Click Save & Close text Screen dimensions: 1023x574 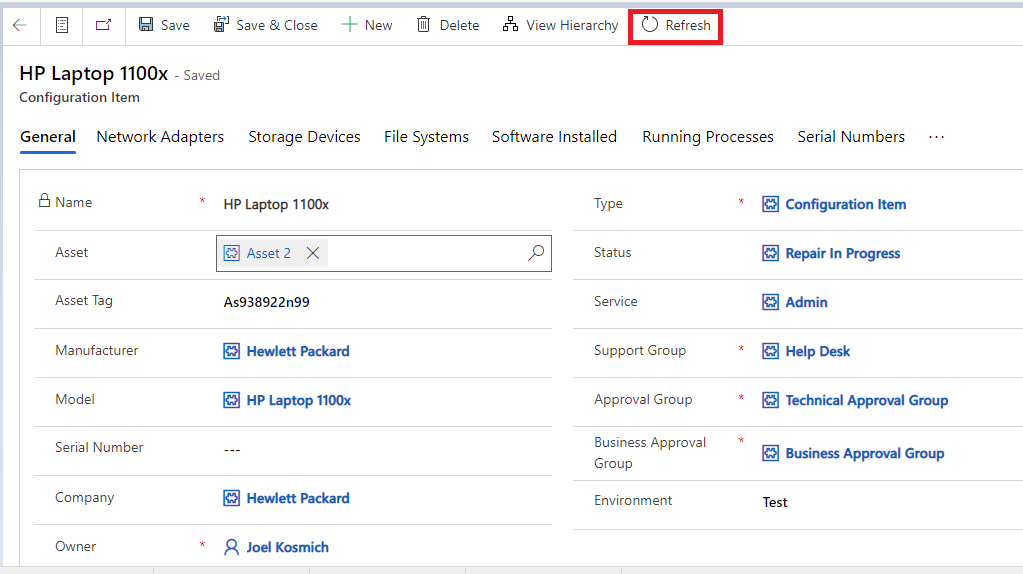tap(277, 25)
